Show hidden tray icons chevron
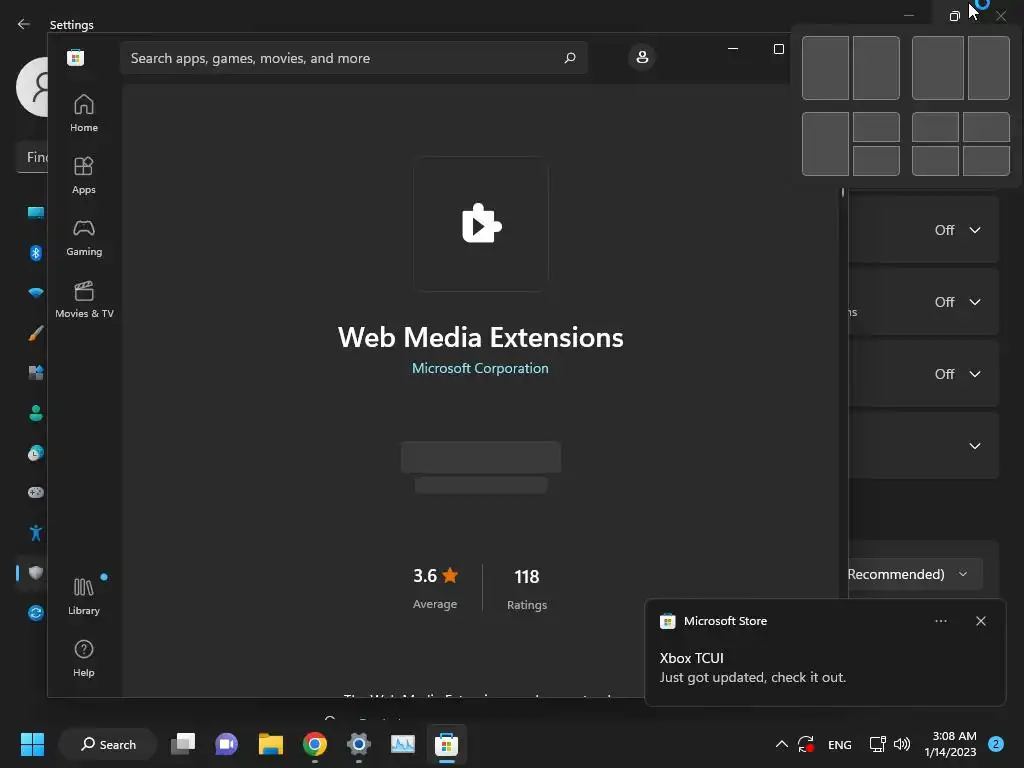The width and height of the screenshot is (1024, 768). tap(781, 744)
